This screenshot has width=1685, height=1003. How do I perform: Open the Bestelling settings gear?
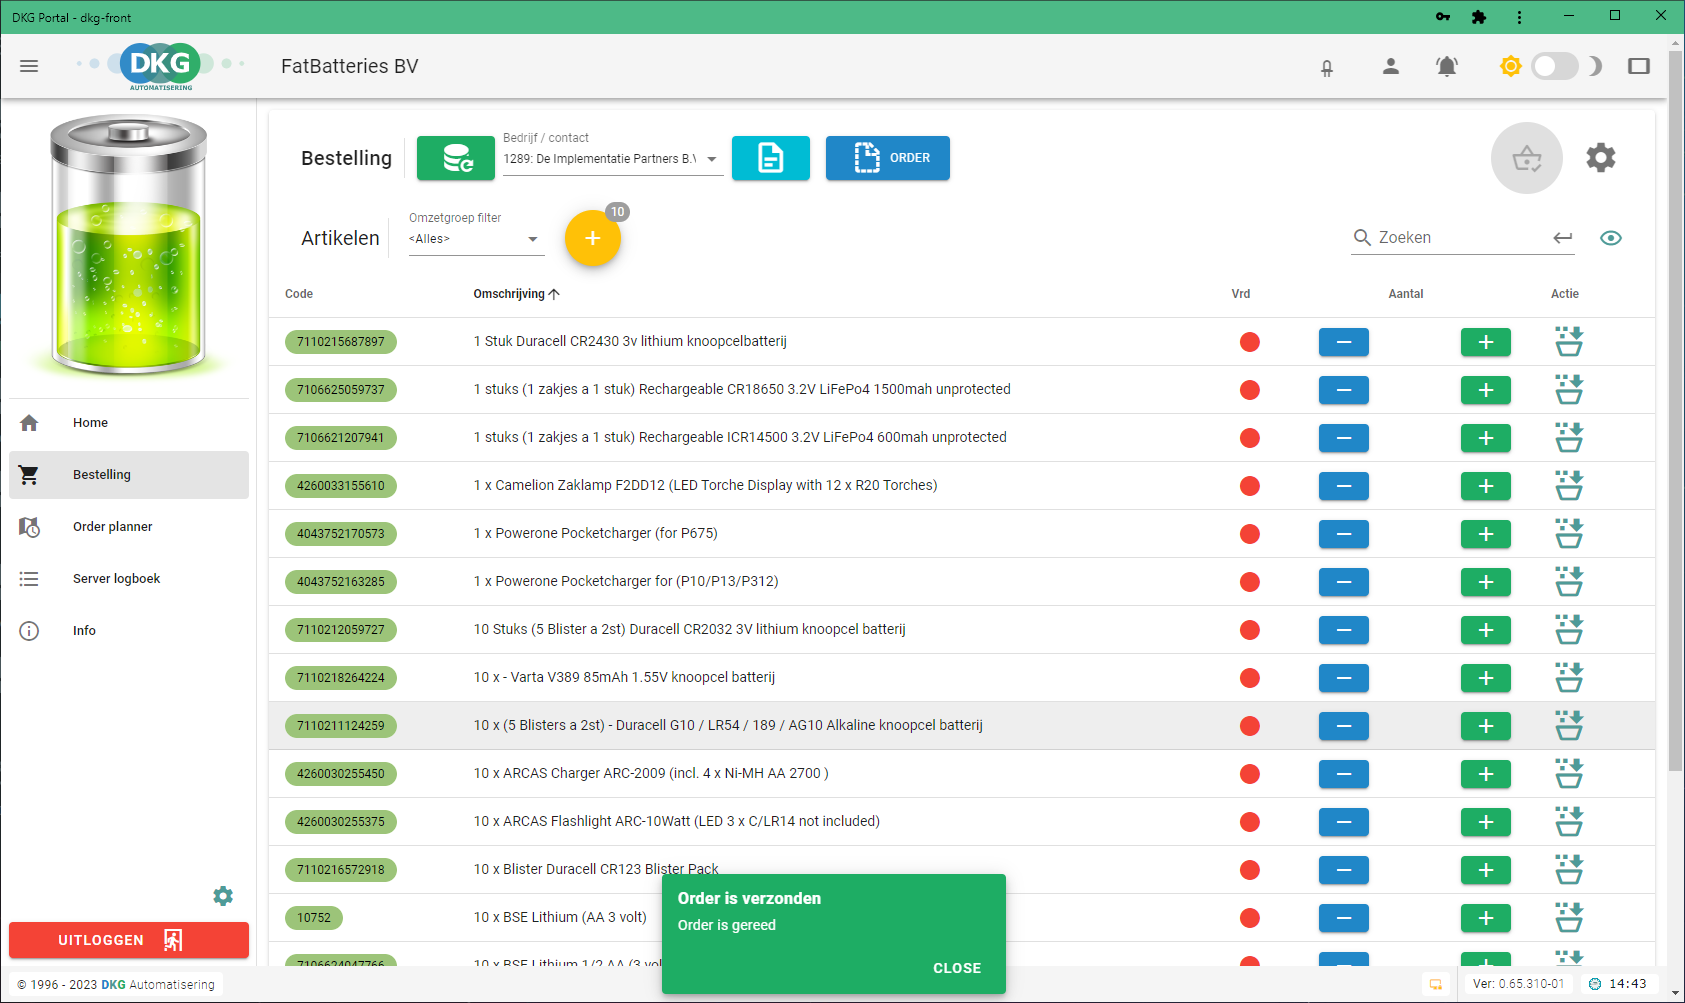coord(1601,158)
